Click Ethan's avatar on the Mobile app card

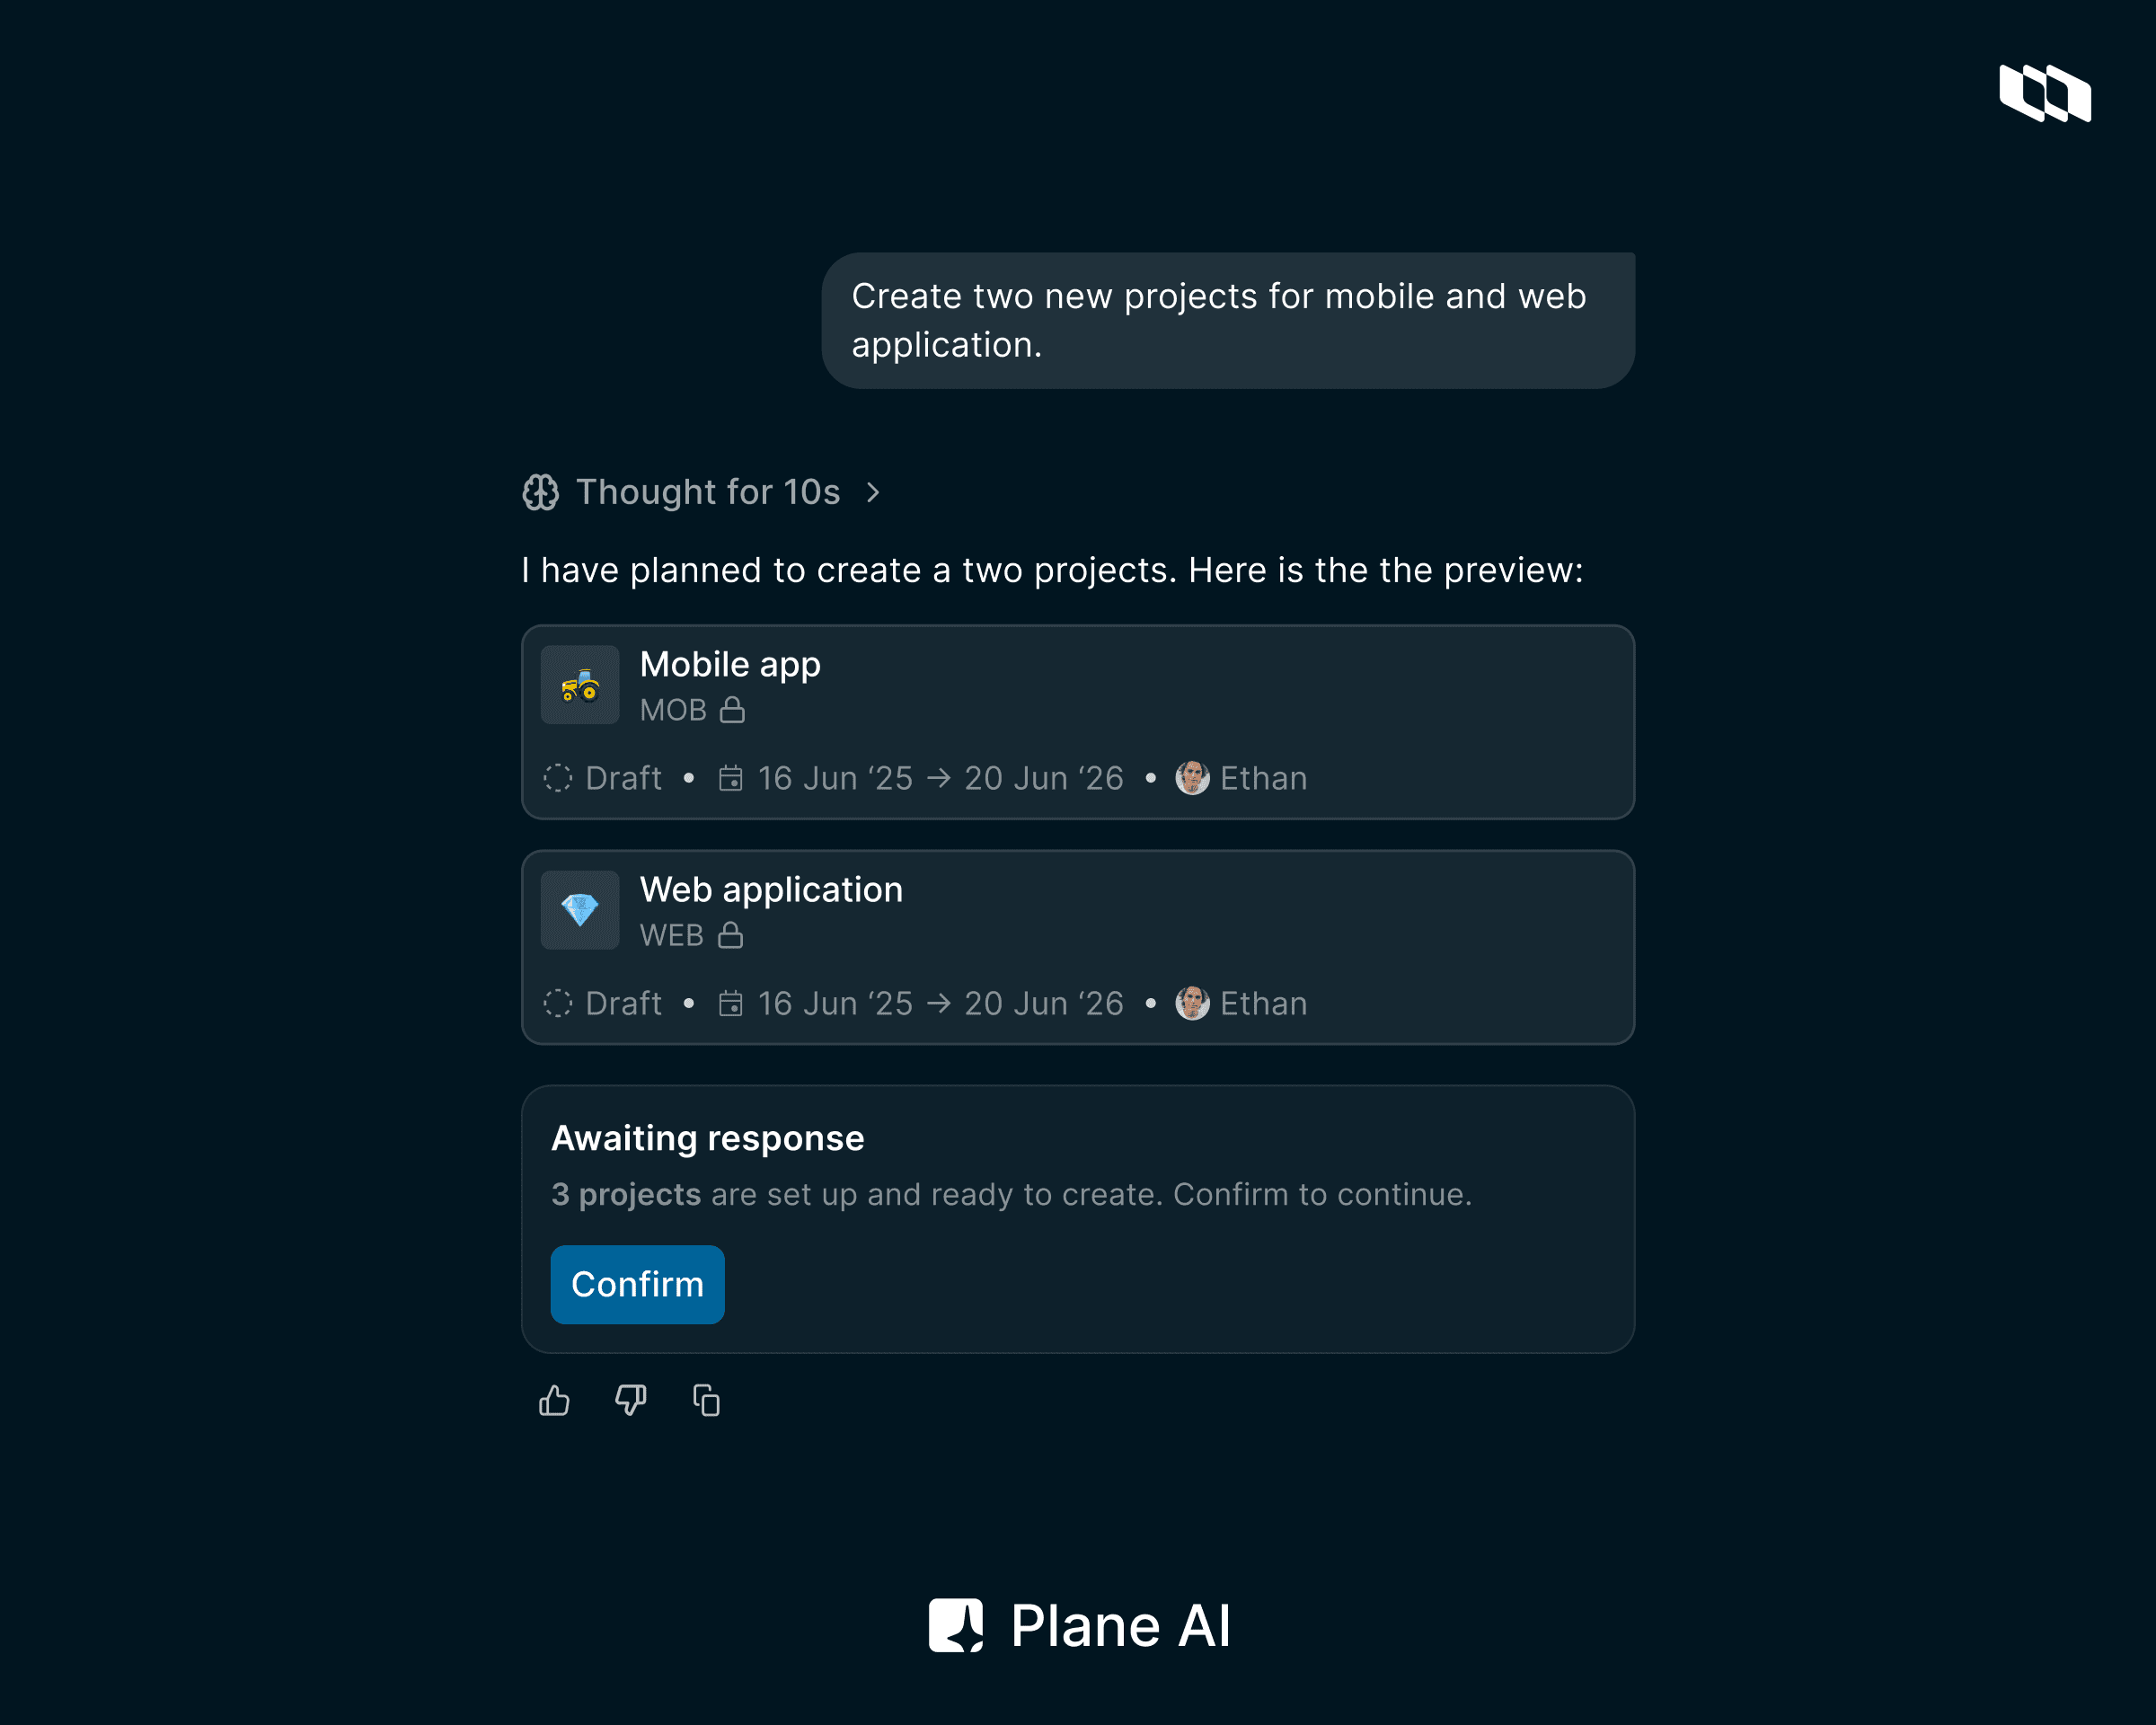[1192, 777]
